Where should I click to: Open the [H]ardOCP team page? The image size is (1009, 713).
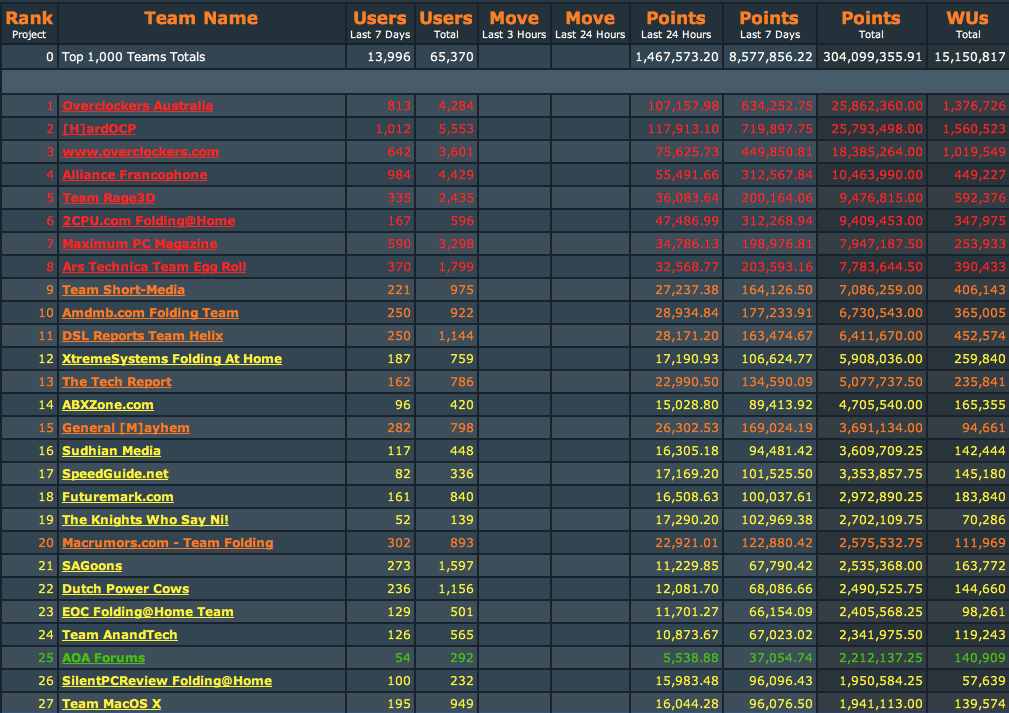99,129
